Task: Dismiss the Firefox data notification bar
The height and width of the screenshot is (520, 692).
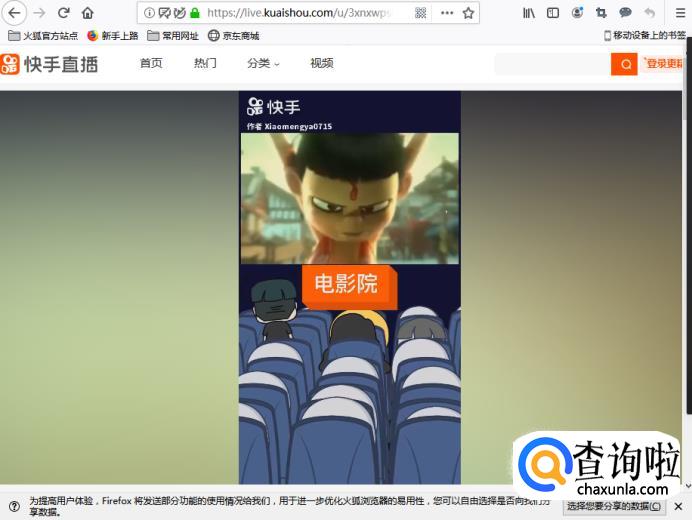Action: pyautogui.click(x=678, y=507)
